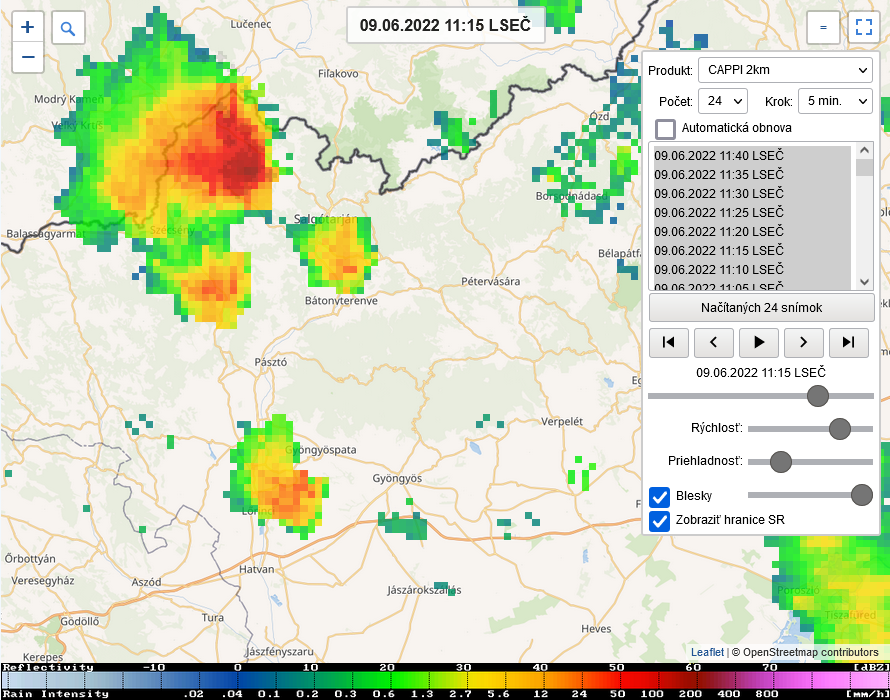Screen dimensions: 890x700
Task: Step back one radar frame
Action: pos(714,342)
